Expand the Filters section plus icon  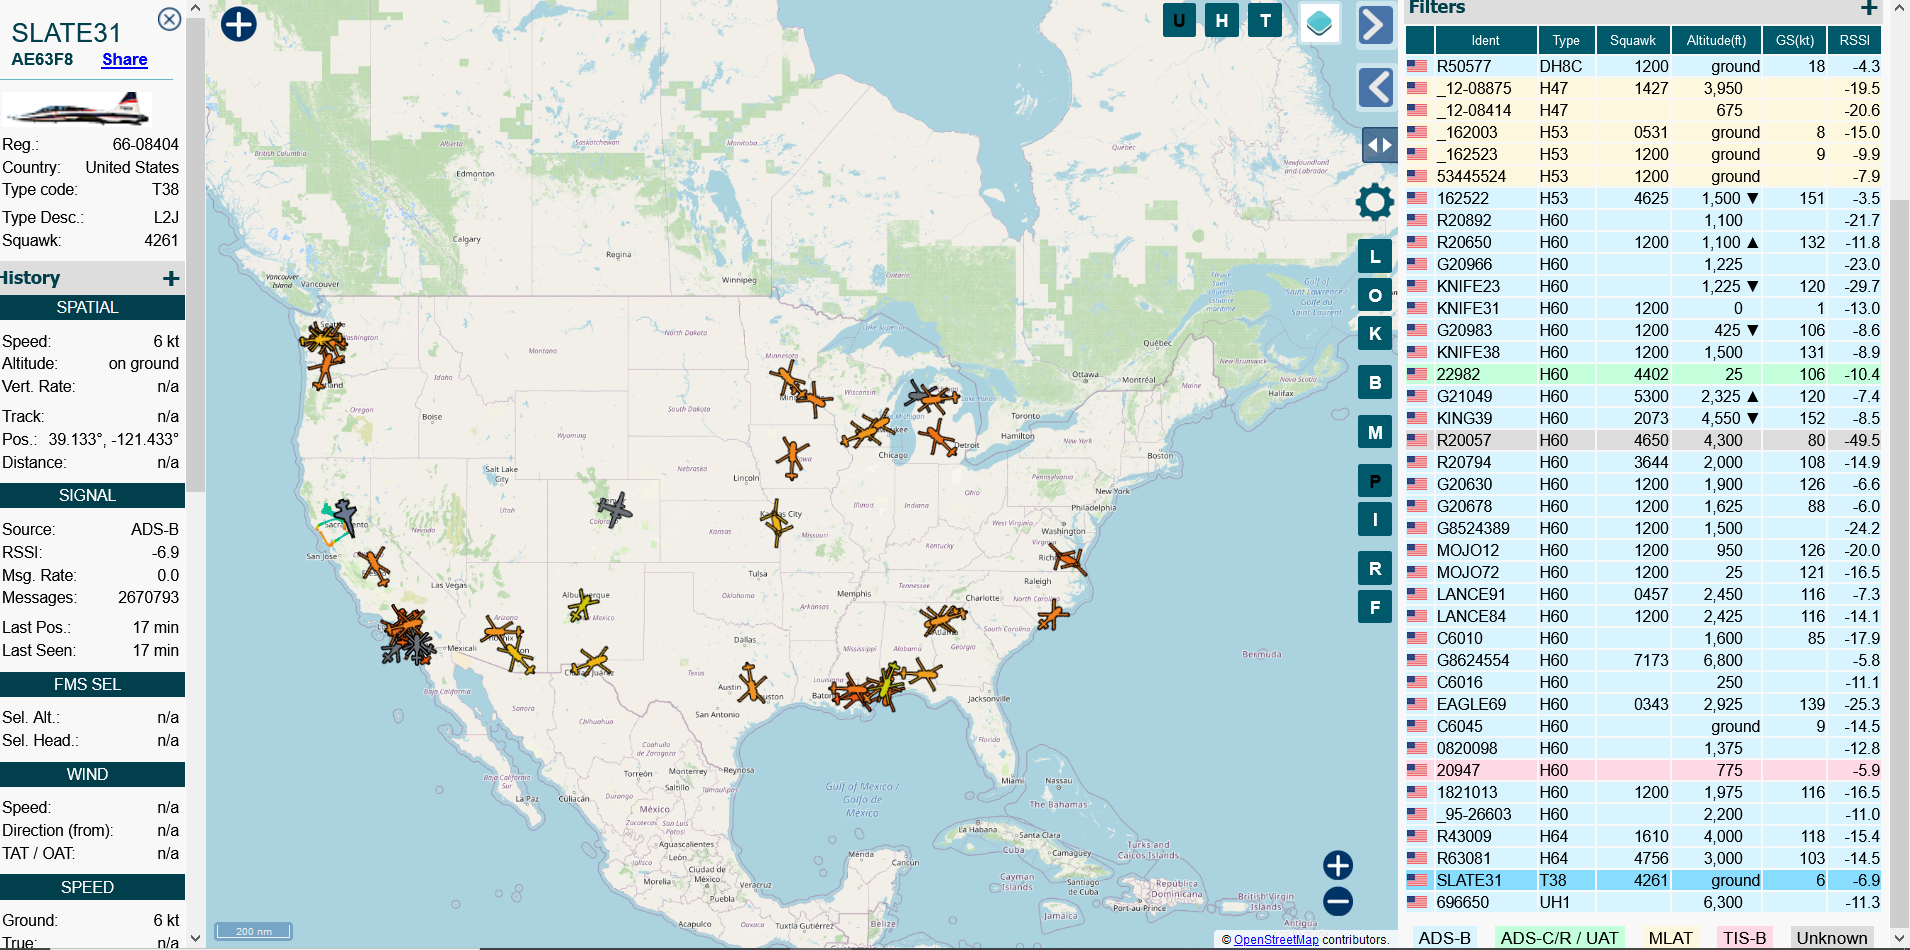click(x=1868, y=8)
